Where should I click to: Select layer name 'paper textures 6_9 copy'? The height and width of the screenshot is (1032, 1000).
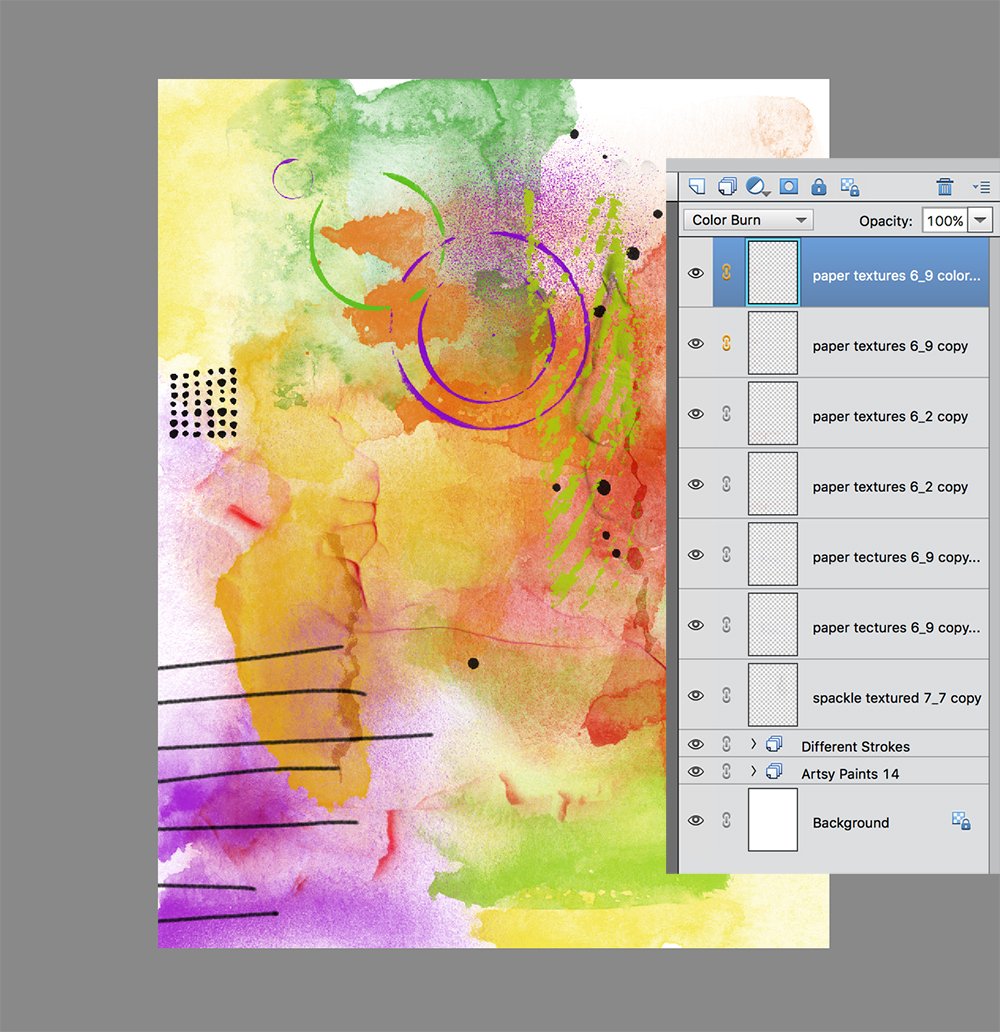pyautogui.click(x=890, y=346)
